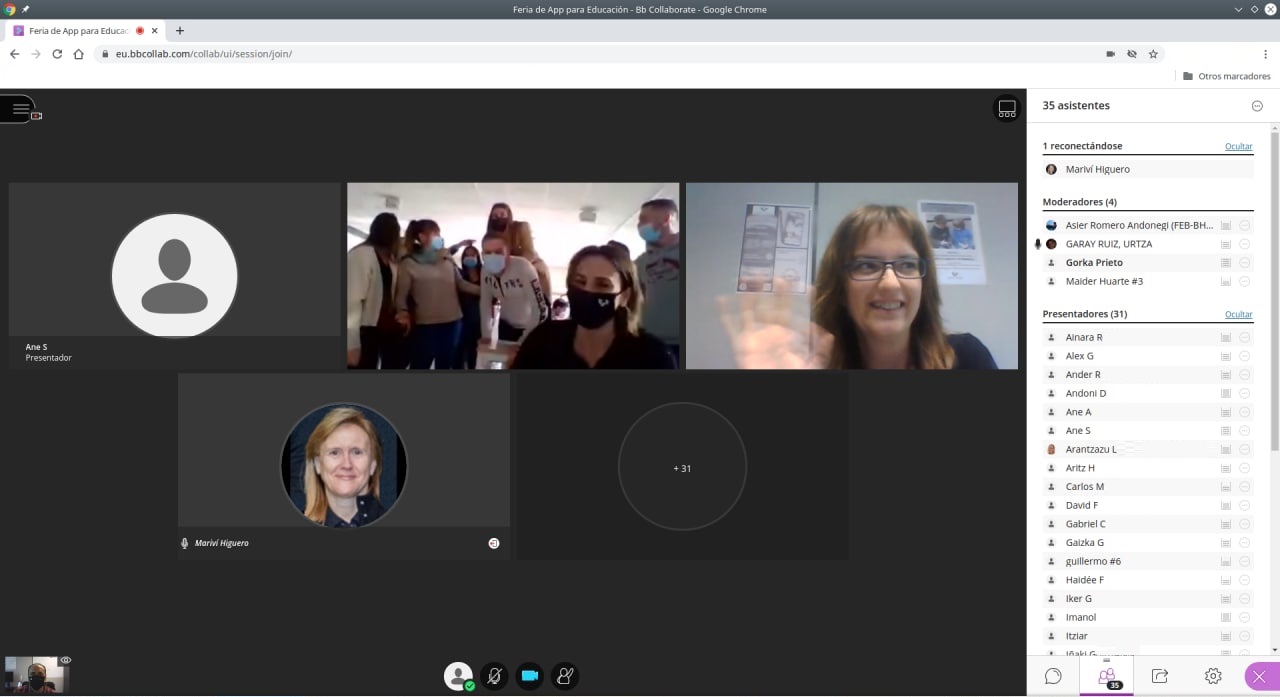Open the Share Content panel tab

coord(1160,676)
